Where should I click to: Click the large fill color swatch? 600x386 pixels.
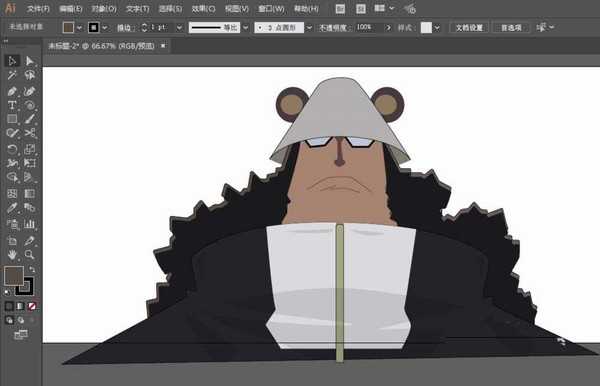(13, 275)
